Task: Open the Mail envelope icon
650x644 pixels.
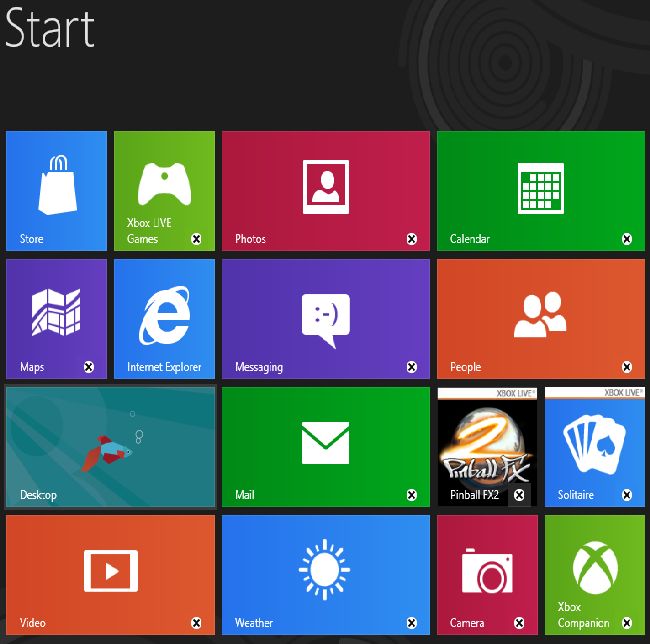Action: [325, 443]
